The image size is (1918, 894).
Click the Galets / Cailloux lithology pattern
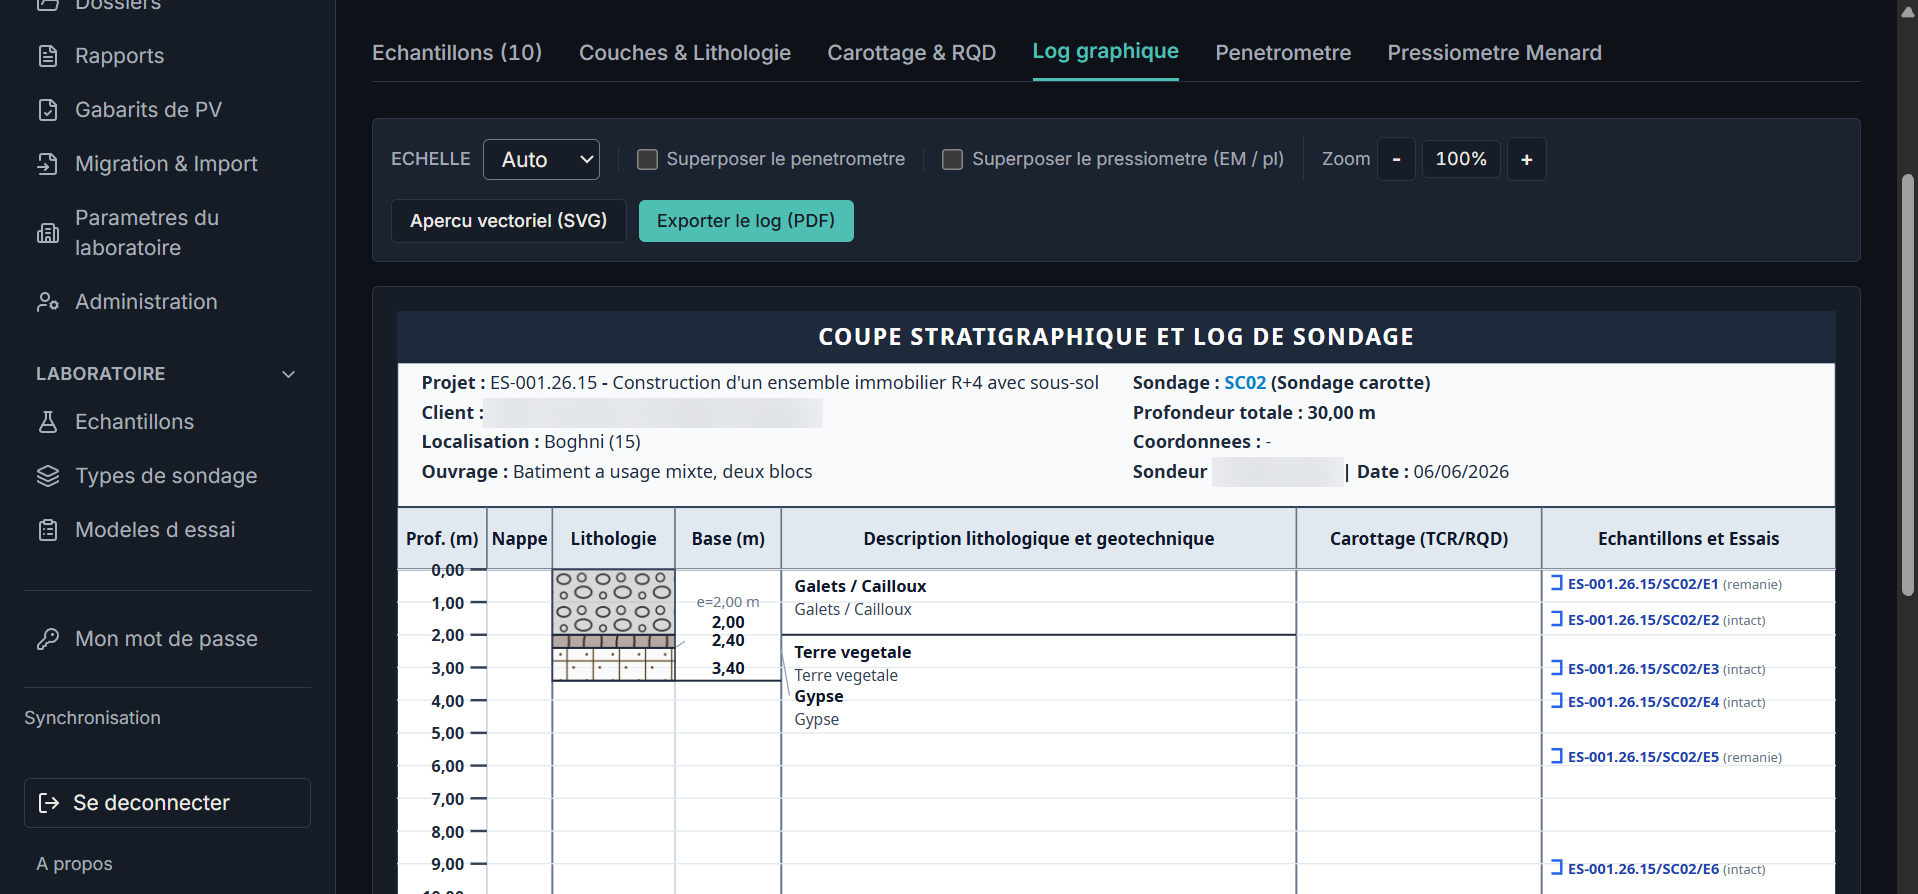coord(613,602)
